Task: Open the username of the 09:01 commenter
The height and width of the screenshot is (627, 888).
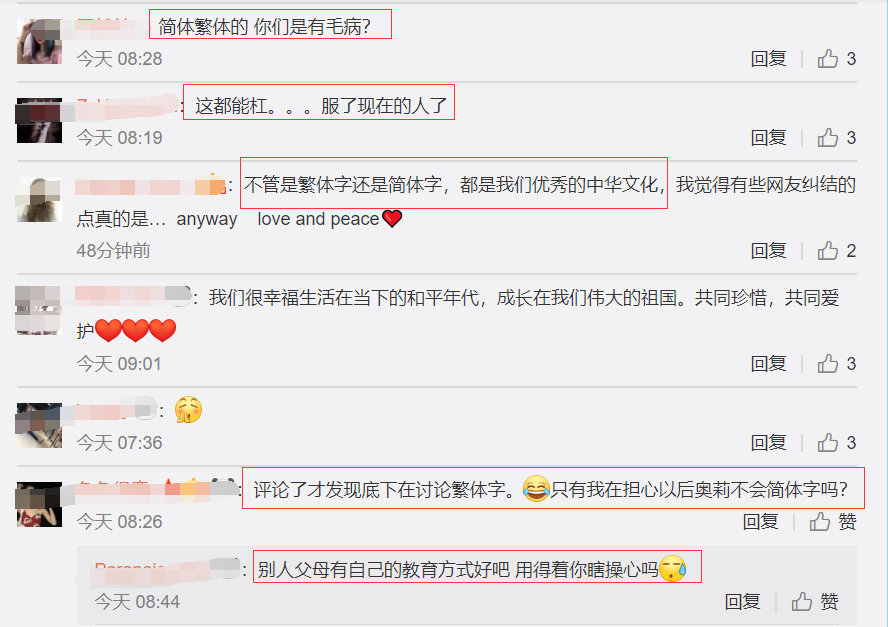Action: pyautogui.click(x=133, y=297)
